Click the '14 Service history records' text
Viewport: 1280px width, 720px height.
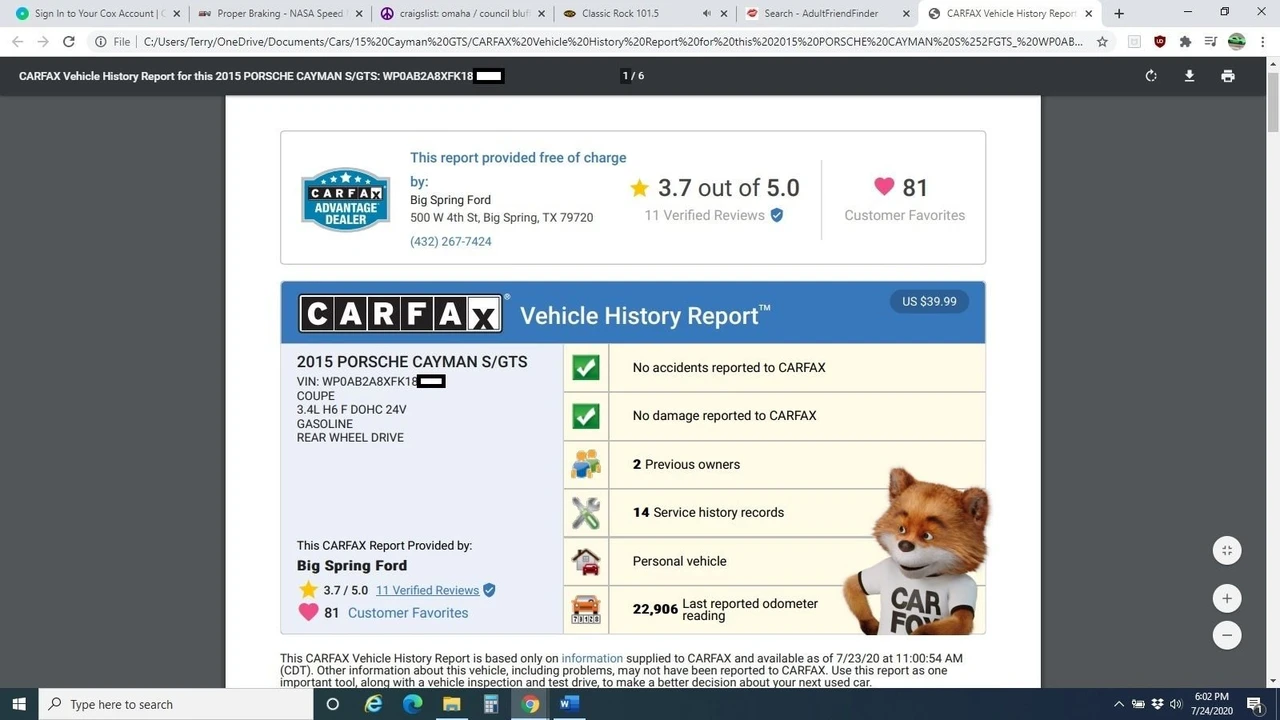(708, 512)
